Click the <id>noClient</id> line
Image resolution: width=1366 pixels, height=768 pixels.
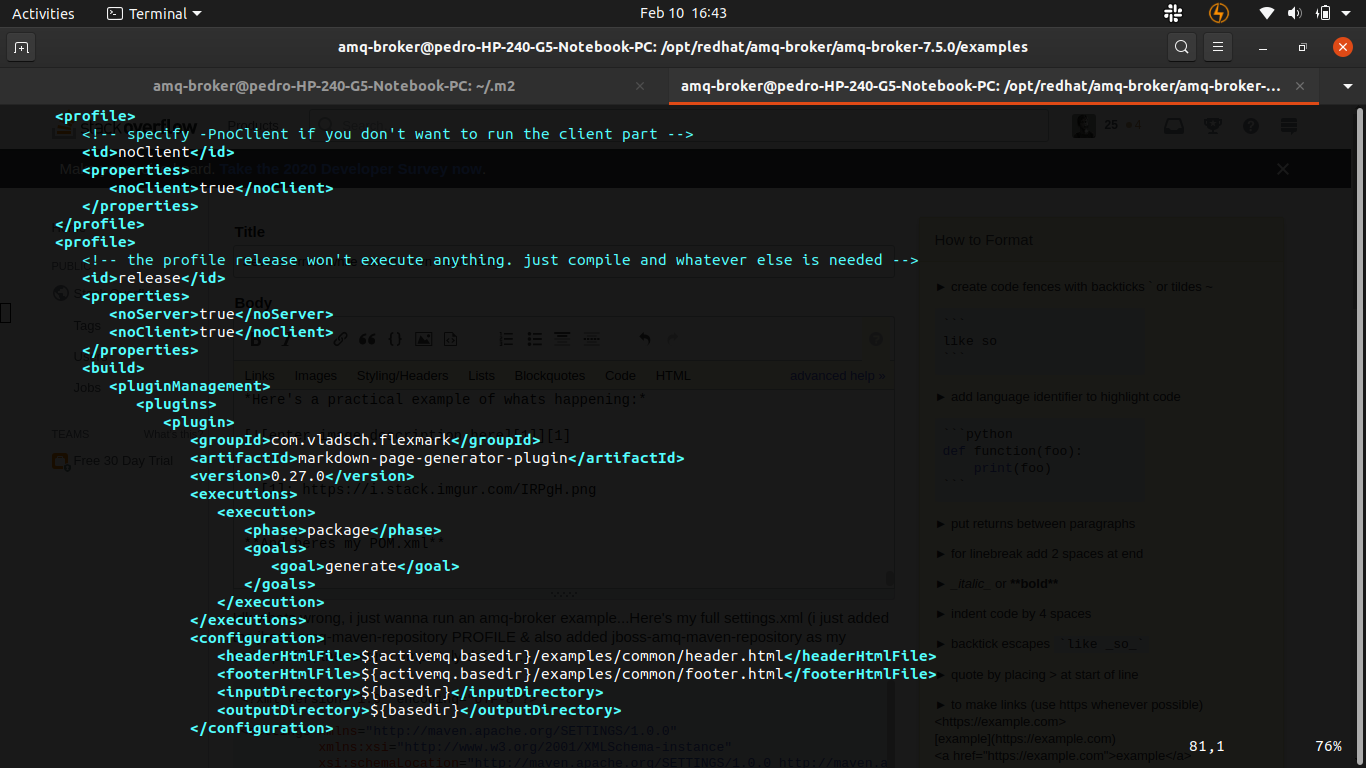click(158, 152)
